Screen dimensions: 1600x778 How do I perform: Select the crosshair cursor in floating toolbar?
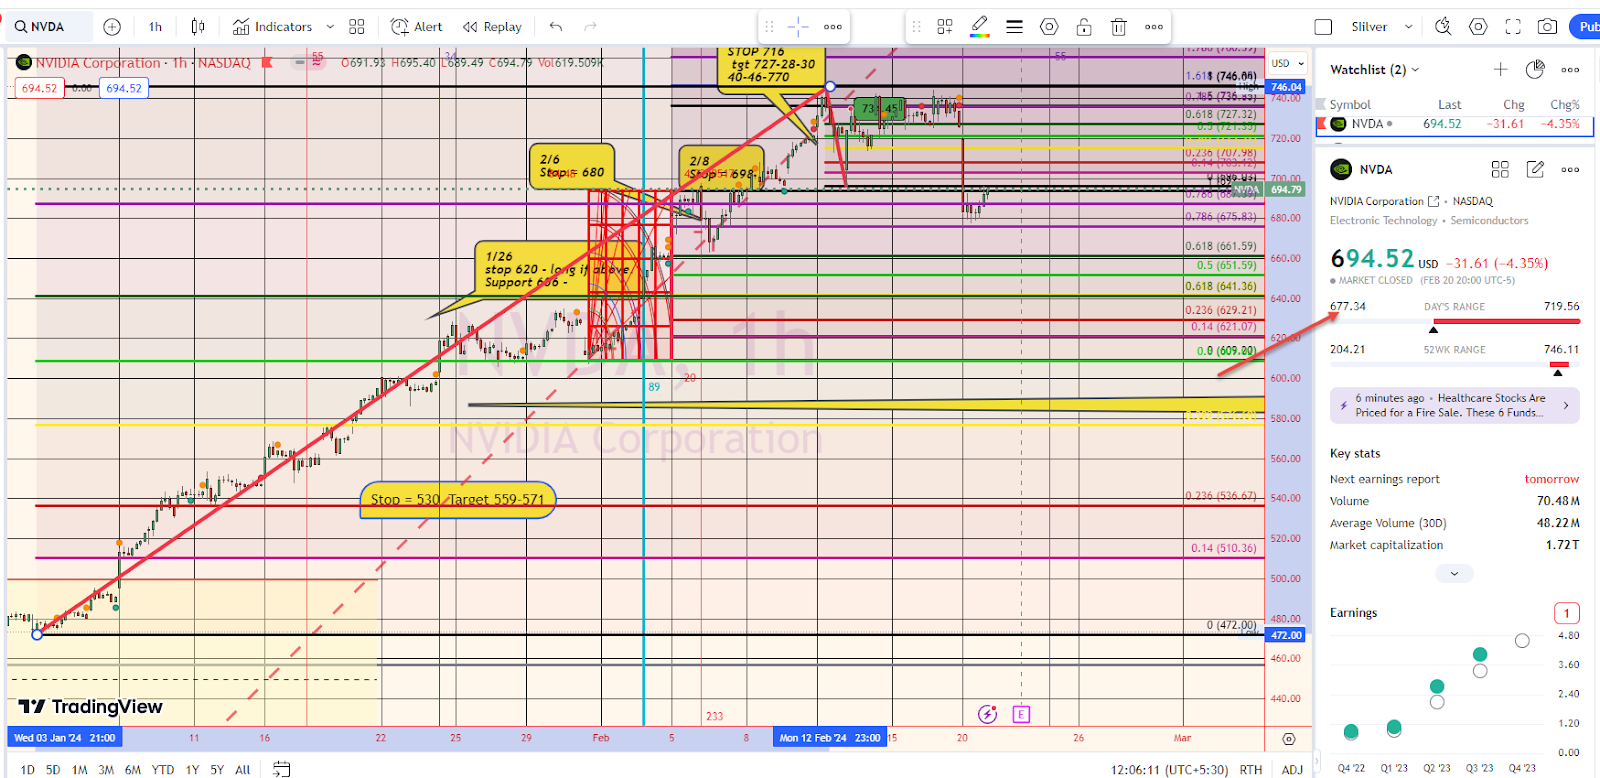pos(798,27)
